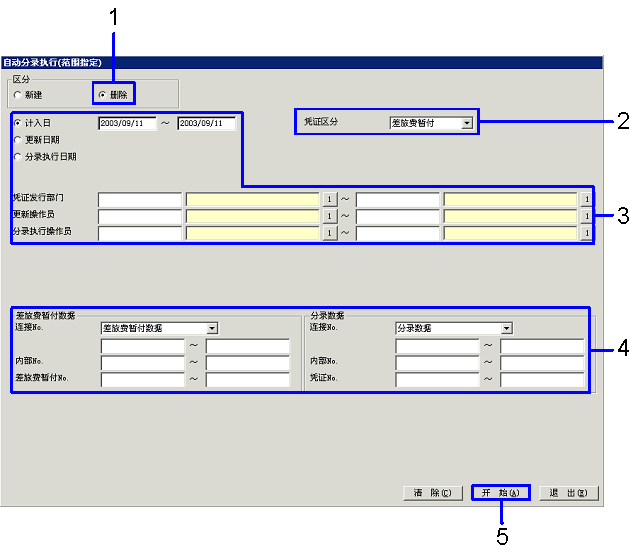Click the 开始(A) button

[x=501, y=493]
